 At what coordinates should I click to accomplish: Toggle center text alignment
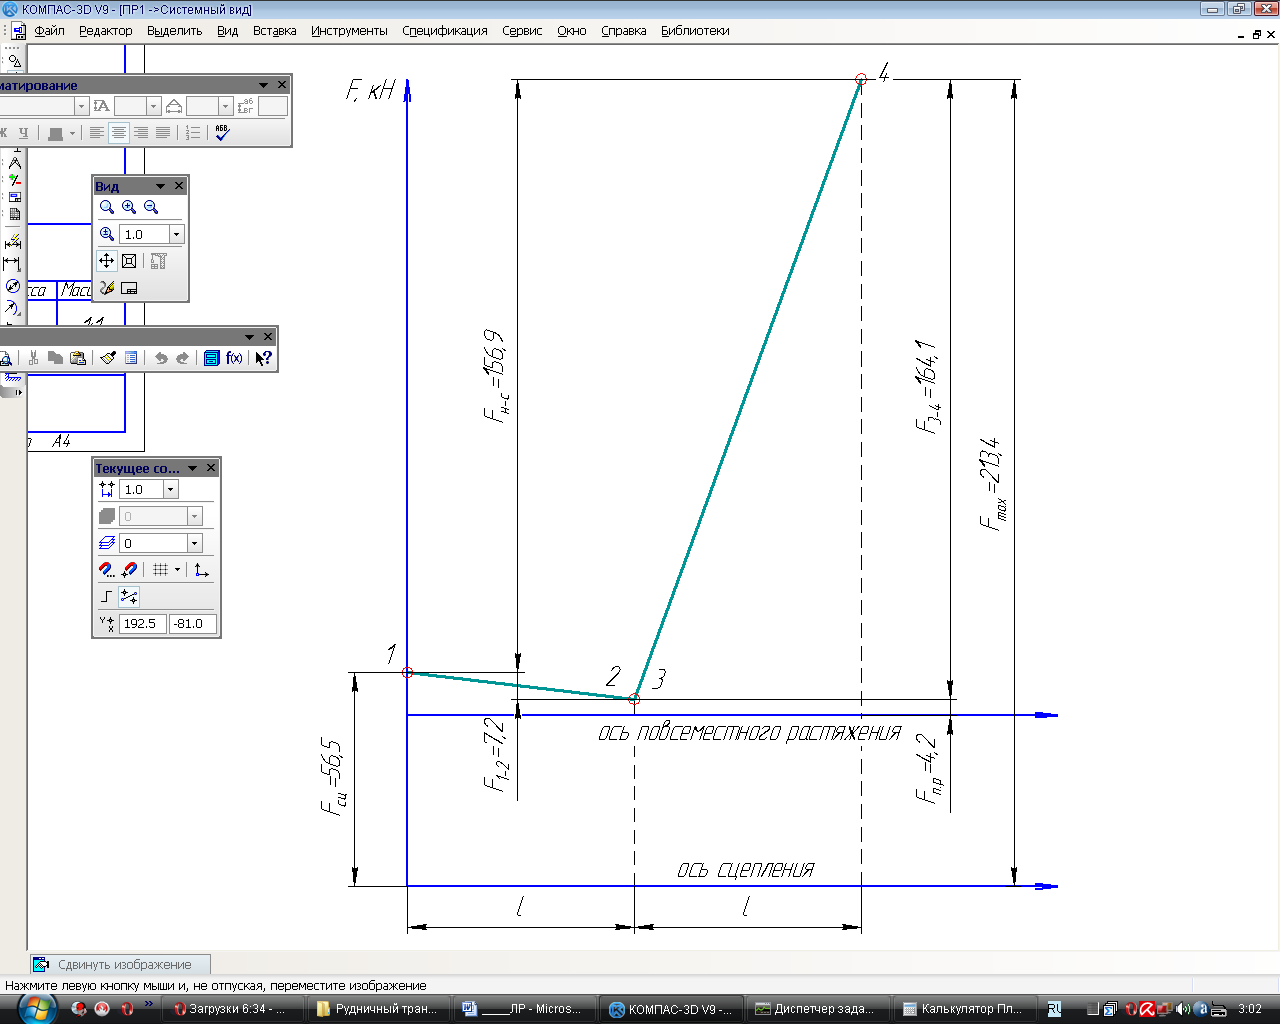click(x=119, y=132)
